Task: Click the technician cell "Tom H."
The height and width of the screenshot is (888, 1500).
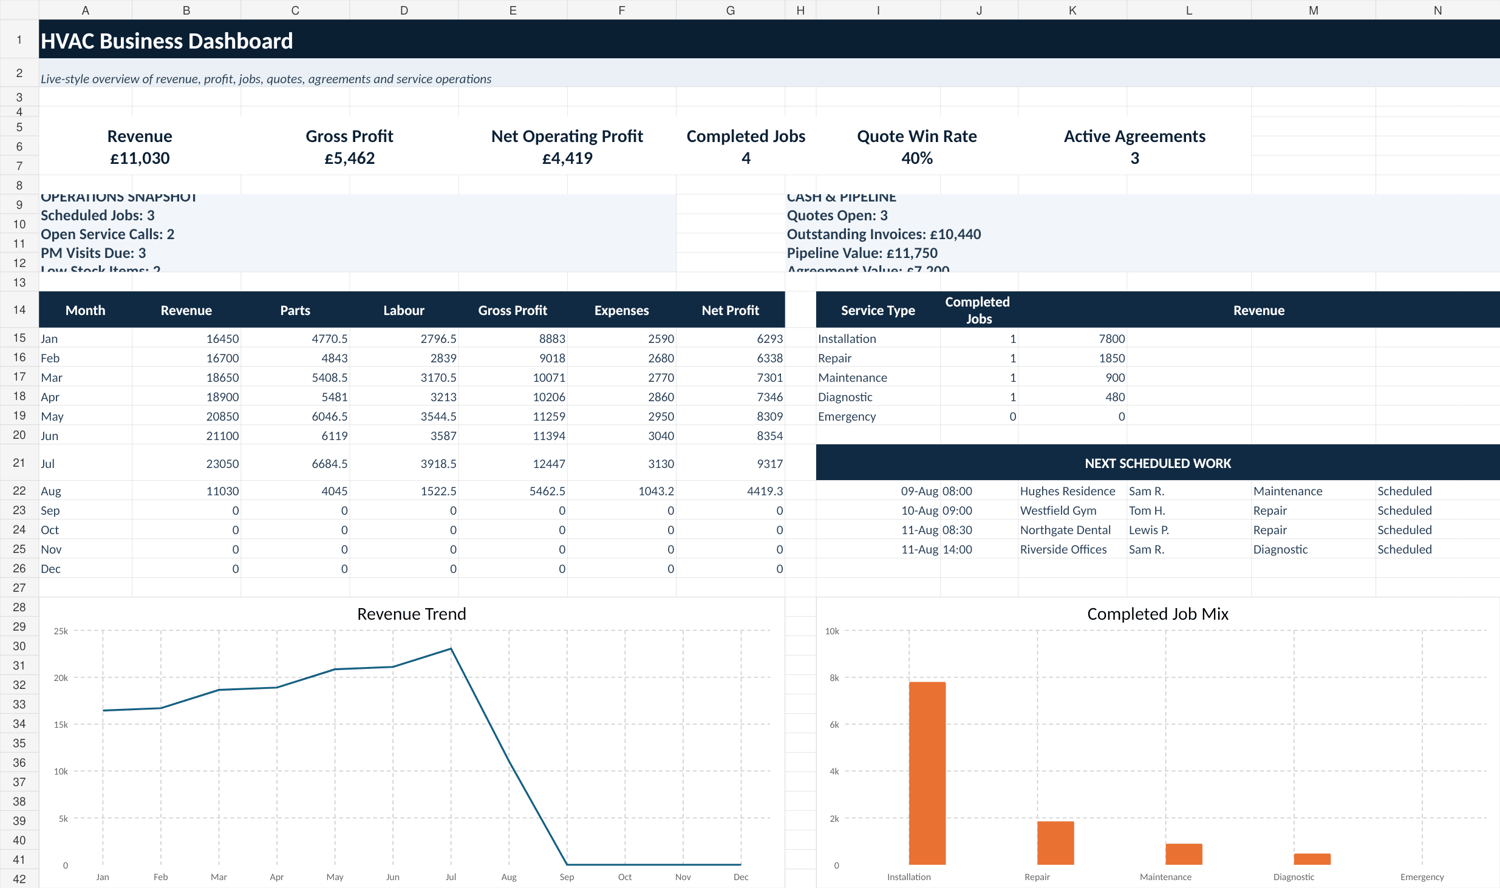Action: click(x=1189, y=510)
